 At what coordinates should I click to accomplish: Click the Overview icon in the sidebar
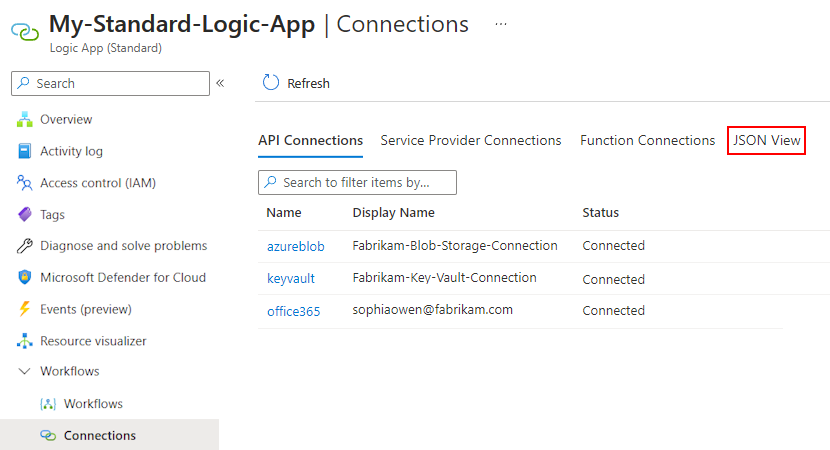(24, 120)
